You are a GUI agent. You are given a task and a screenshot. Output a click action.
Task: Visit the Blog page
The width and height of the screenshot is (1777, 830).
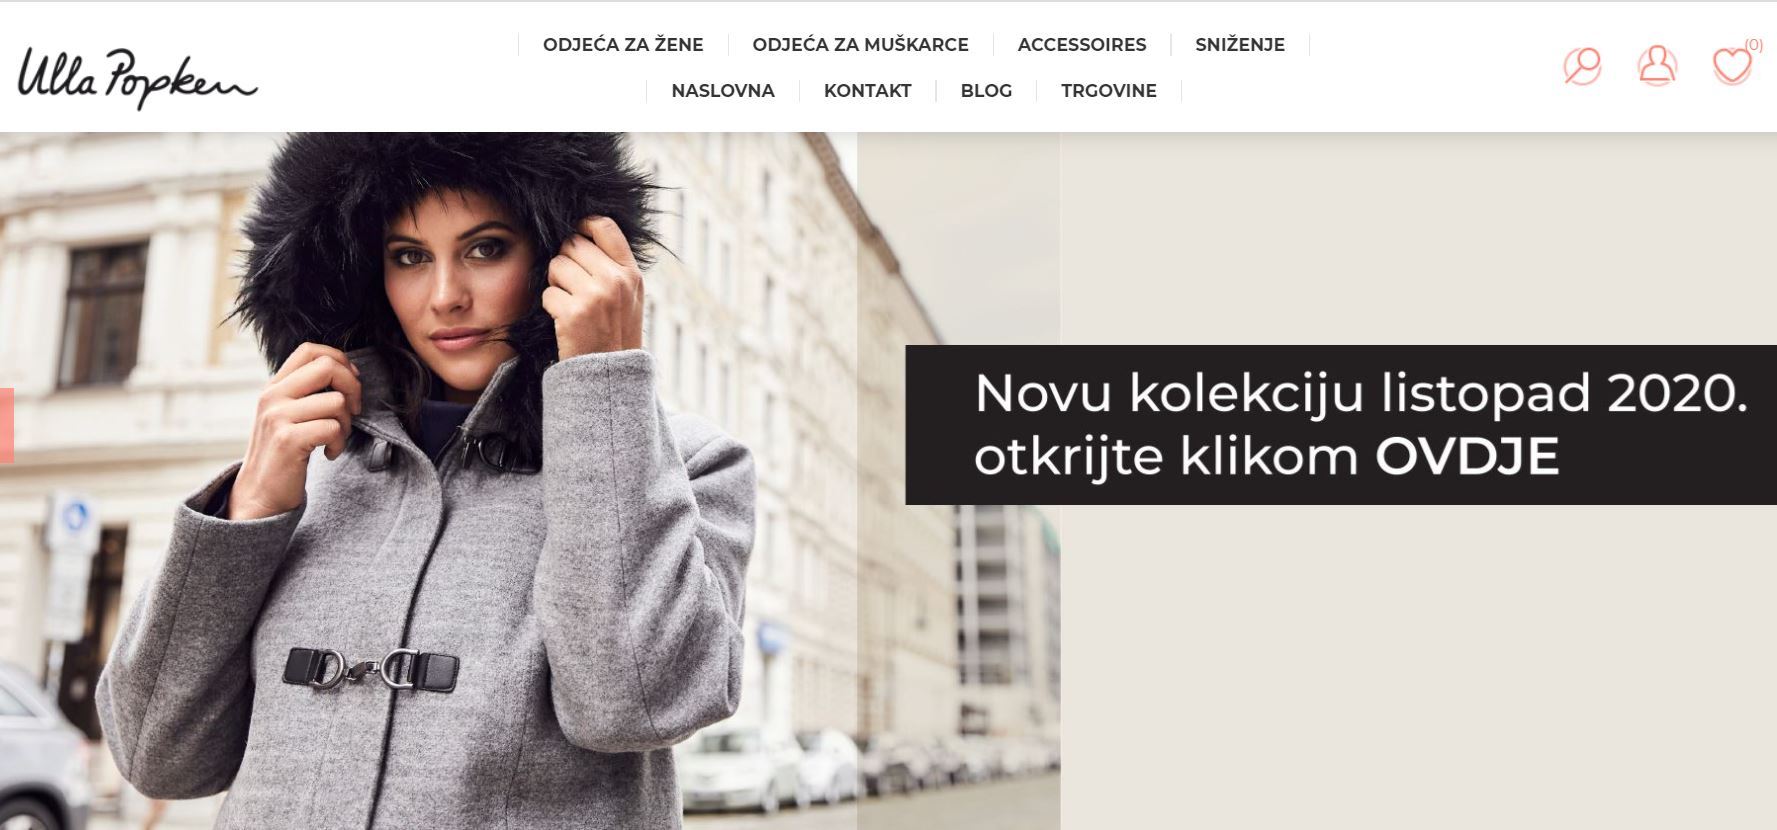(x=986, y=91)
